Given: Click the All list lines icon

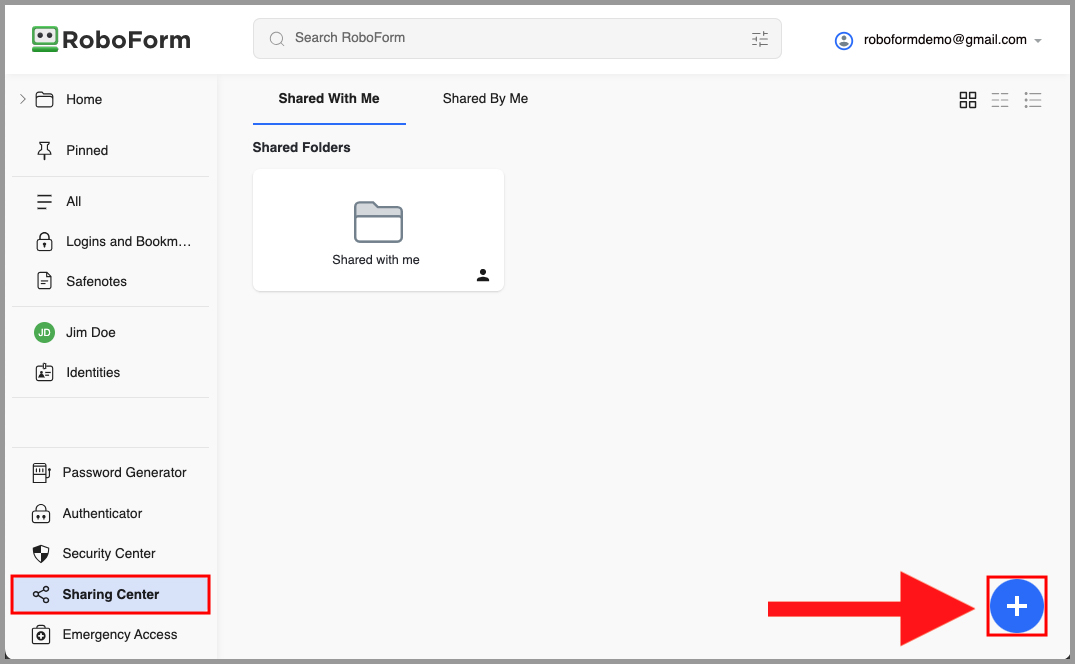Looking at the screenshot, I should (x=45, y=201).
